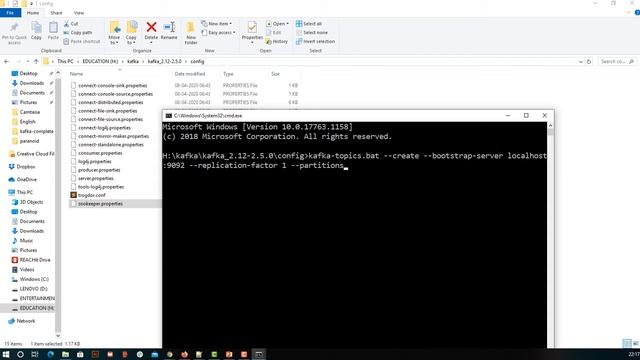Screen dimensions: 640x360
Task: Click the blue Help question mark icon
Action: 637,13
